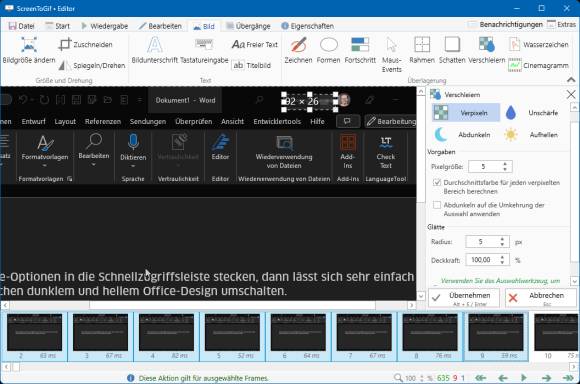The height and width of the screenshot is (384, 580).
Task: Click Übernehmen to apply
Action: click(x=464, y=298)
